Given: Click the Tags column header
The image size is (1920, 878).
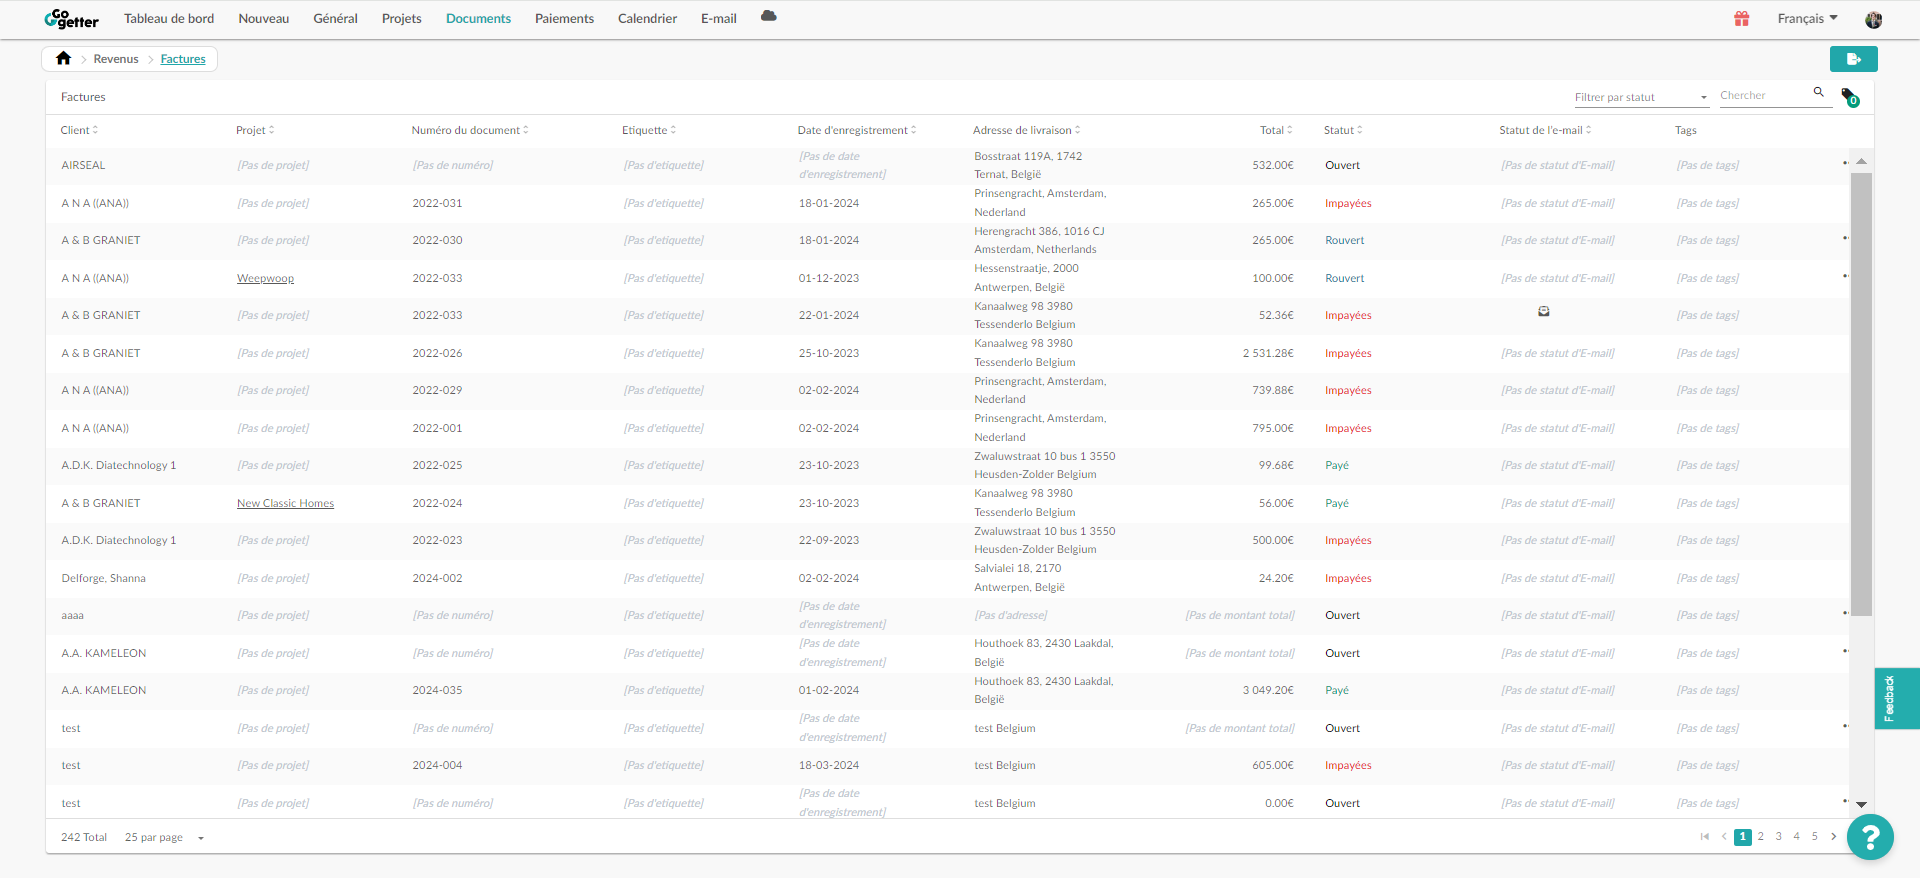Looking at the screenshot, I should click(x=1685, y=130).
